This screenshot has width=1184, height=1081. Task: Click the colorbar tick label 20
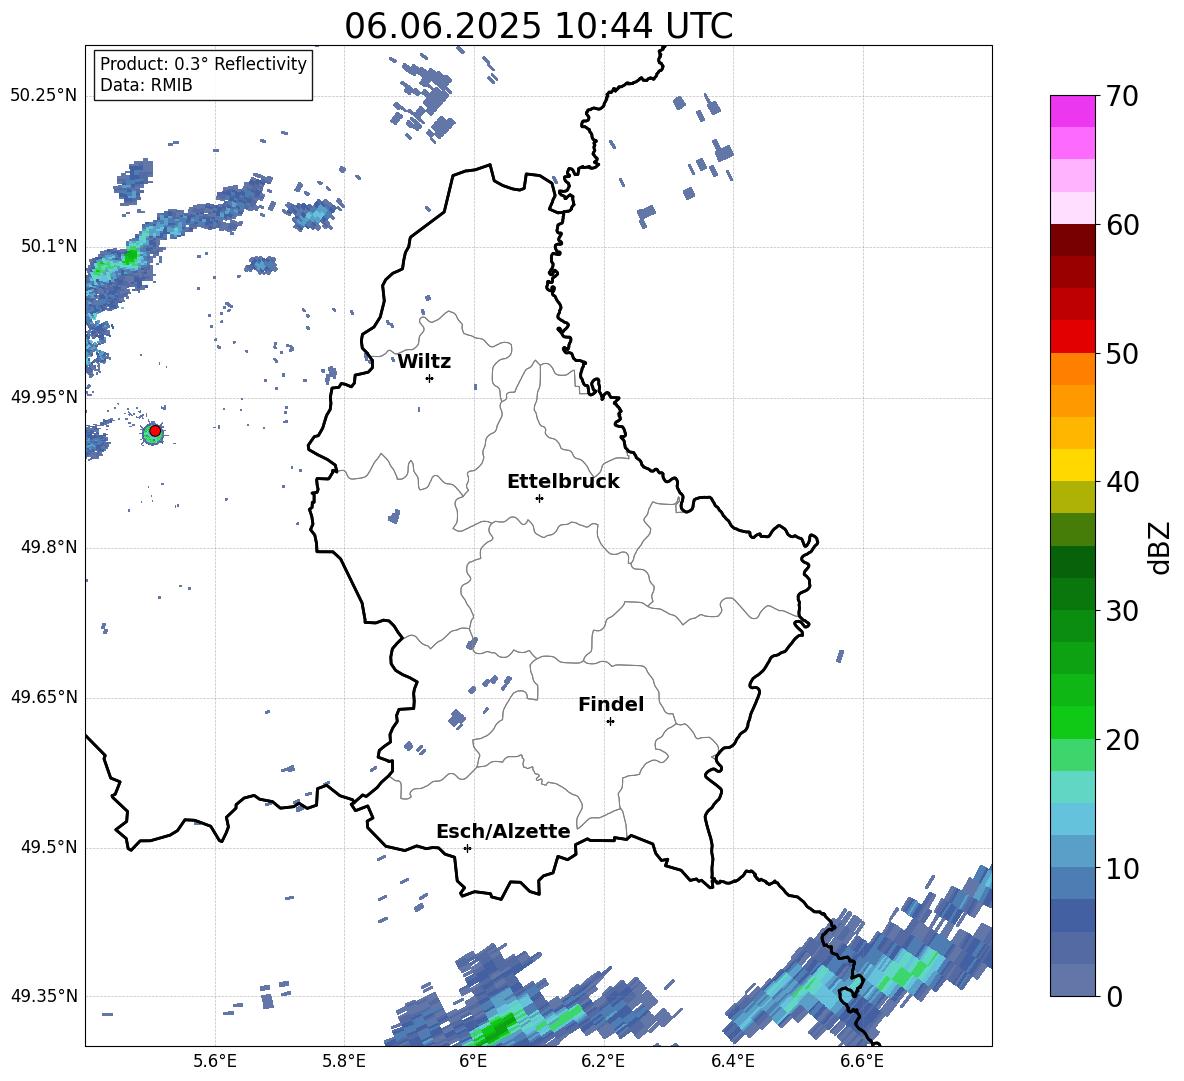click(x=1122, y=739)
